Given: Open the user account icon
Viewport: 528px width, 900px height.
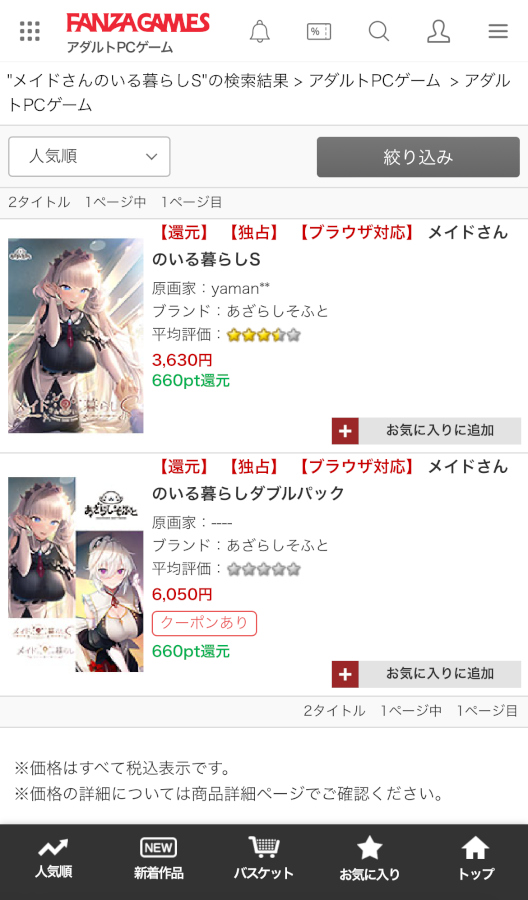Looking at the screenshot, I should 438,31.
